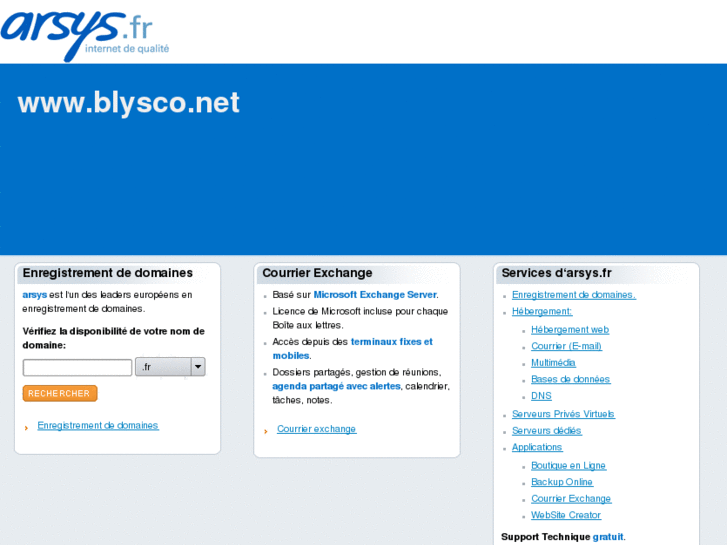Click the agenda partagé avec alertes link

tap(336, 386)
